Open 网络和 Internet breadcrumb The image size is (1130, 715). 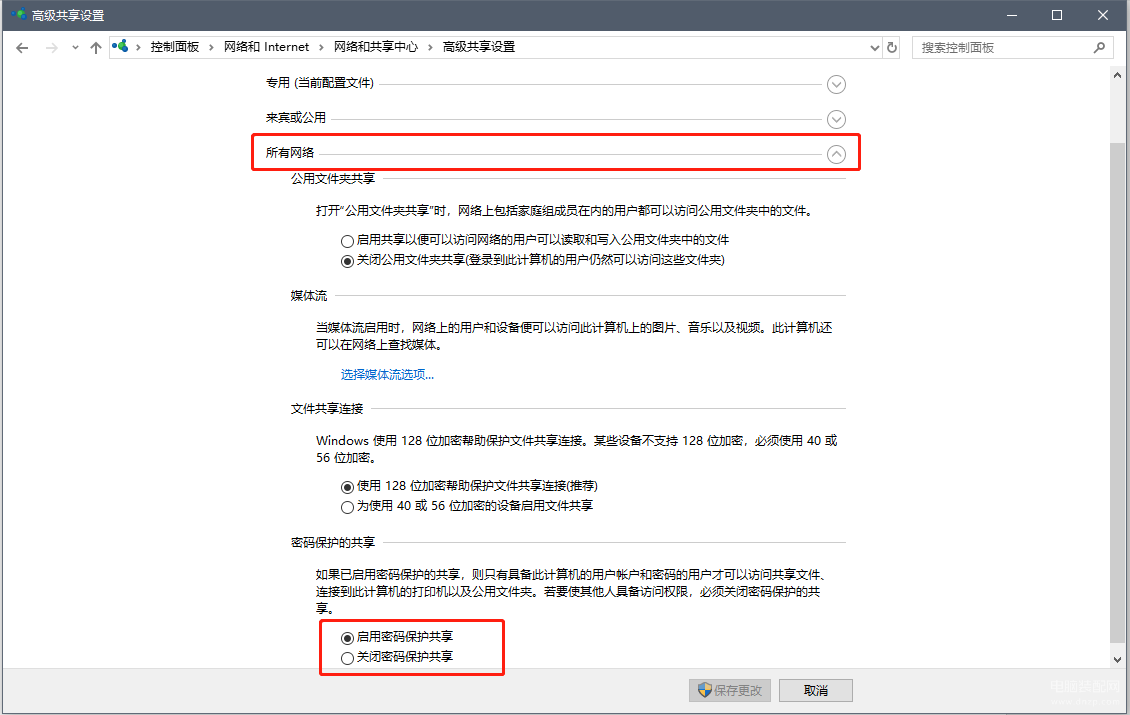[266, 47]
